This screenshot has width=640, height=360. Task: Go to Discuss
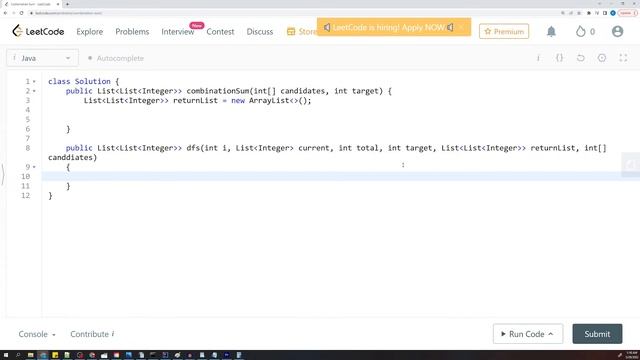(260, 31)
